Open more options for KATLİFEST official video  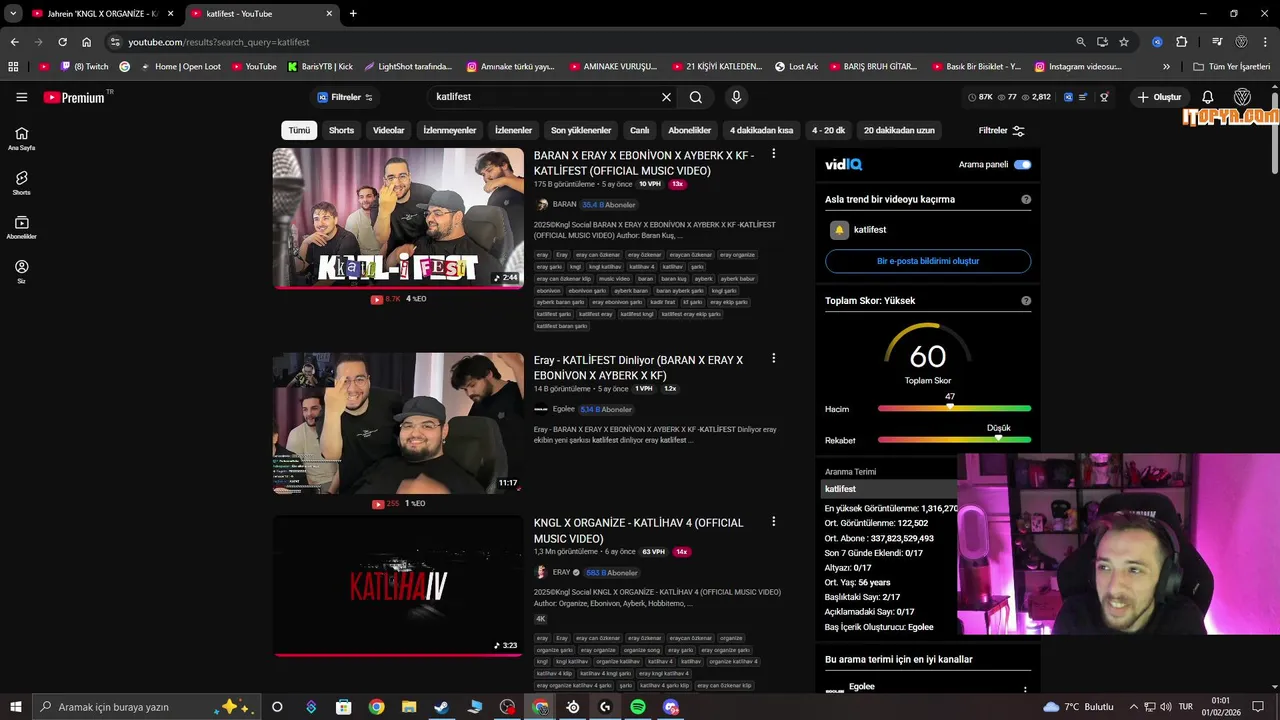[x=773, y=154]
